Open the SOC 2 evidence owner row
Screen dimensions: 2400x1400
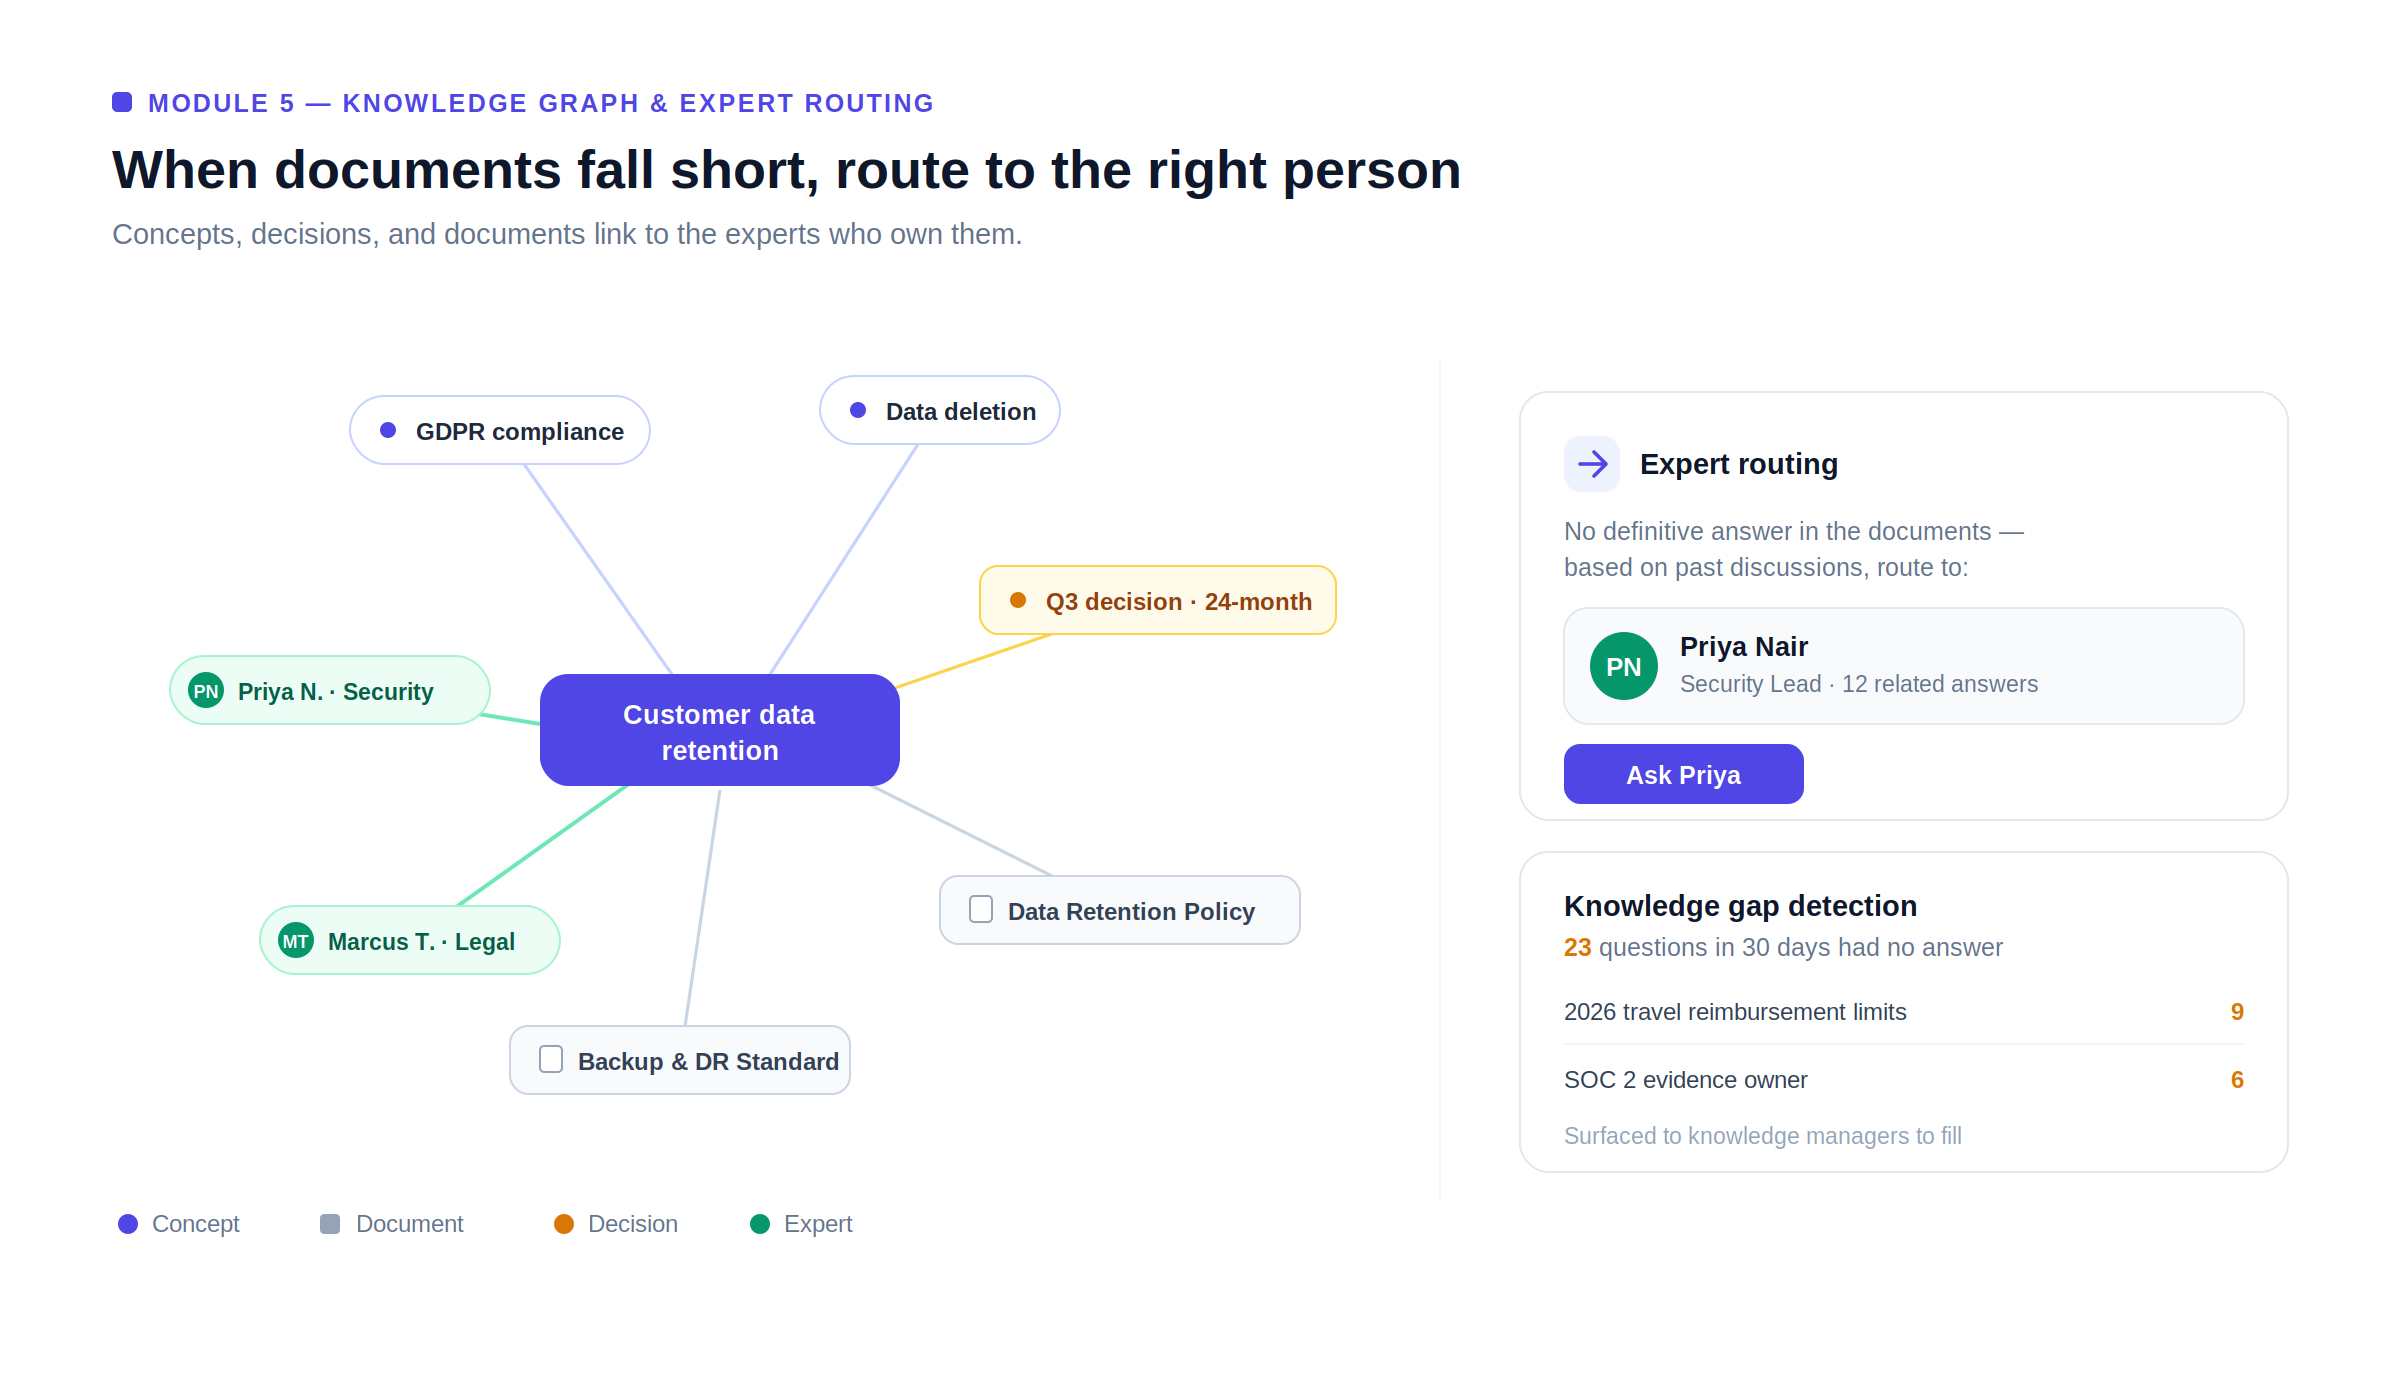click(x=1904, y=1080)
